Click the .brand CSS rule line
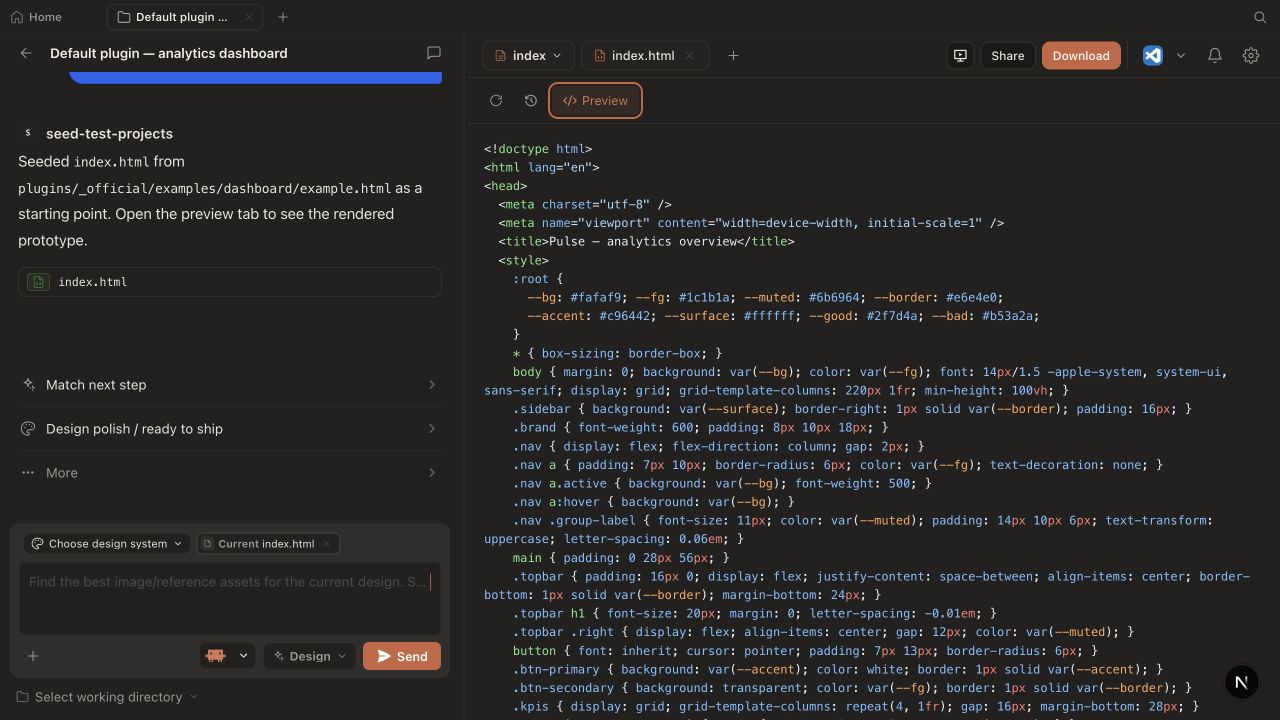The width and height of the screenshot is (1280, 720). [x=701, y=427]
